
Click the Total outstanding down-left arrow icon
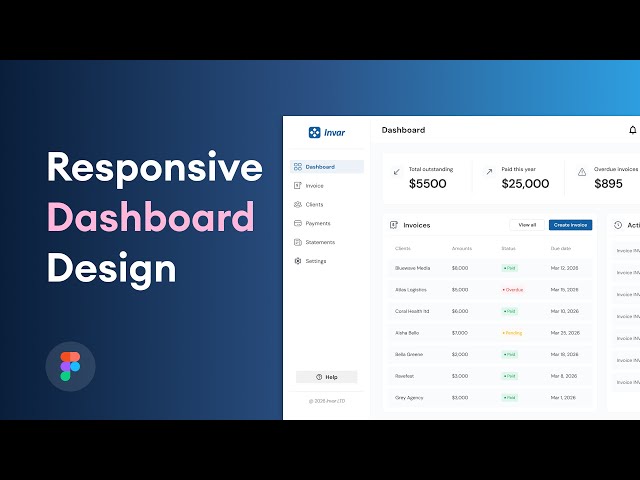[396, 172]
